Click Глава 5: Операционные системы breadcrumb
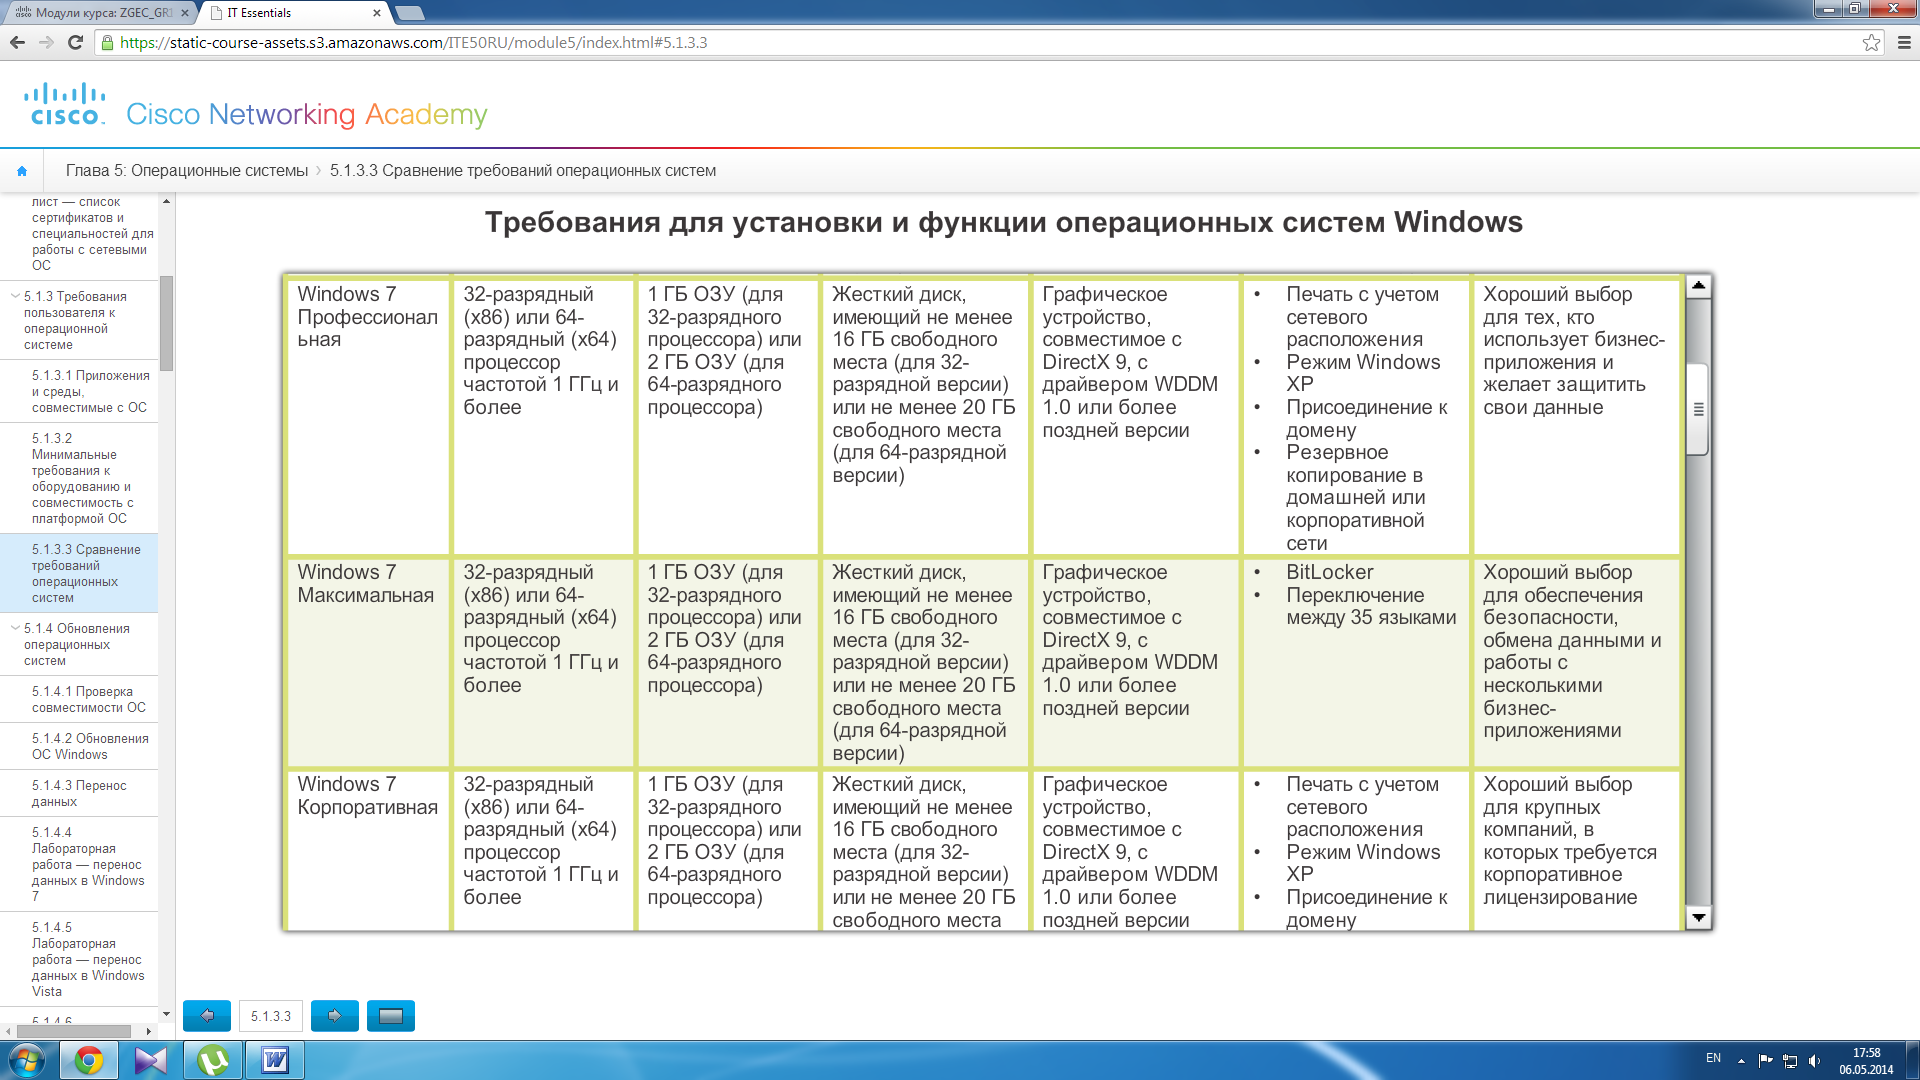 tap(187, 171)
